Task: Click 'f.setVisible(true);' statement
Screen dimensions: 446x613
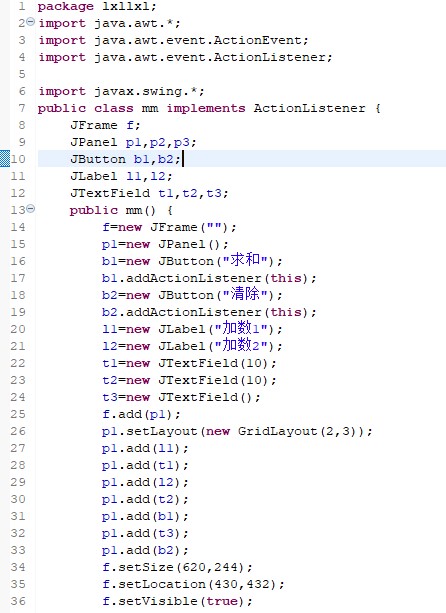Action: point(177,601)
